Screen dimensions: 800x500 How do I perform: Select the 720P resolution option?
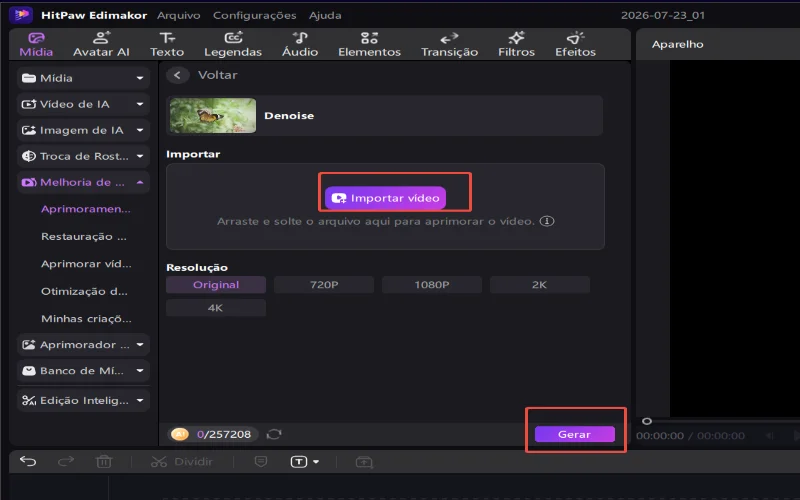click(324, 285)
